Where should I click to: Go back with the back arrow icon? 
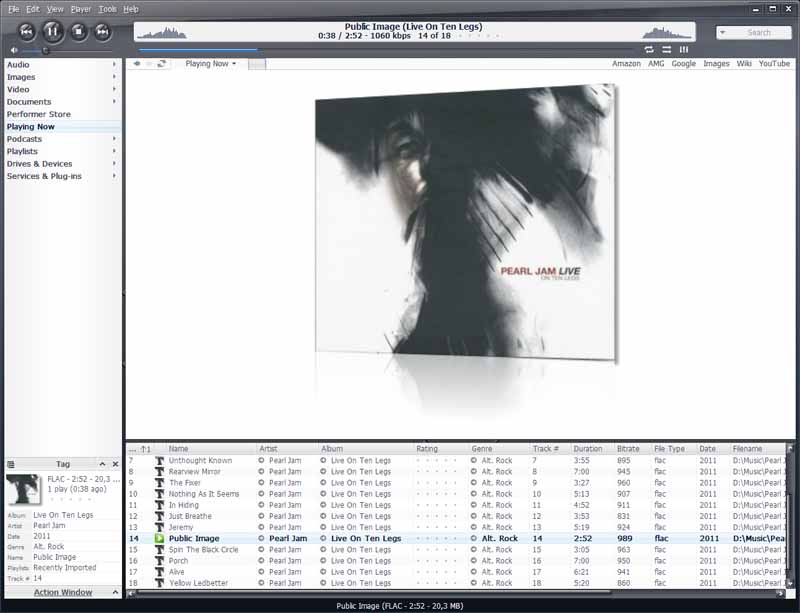point(137,64)
